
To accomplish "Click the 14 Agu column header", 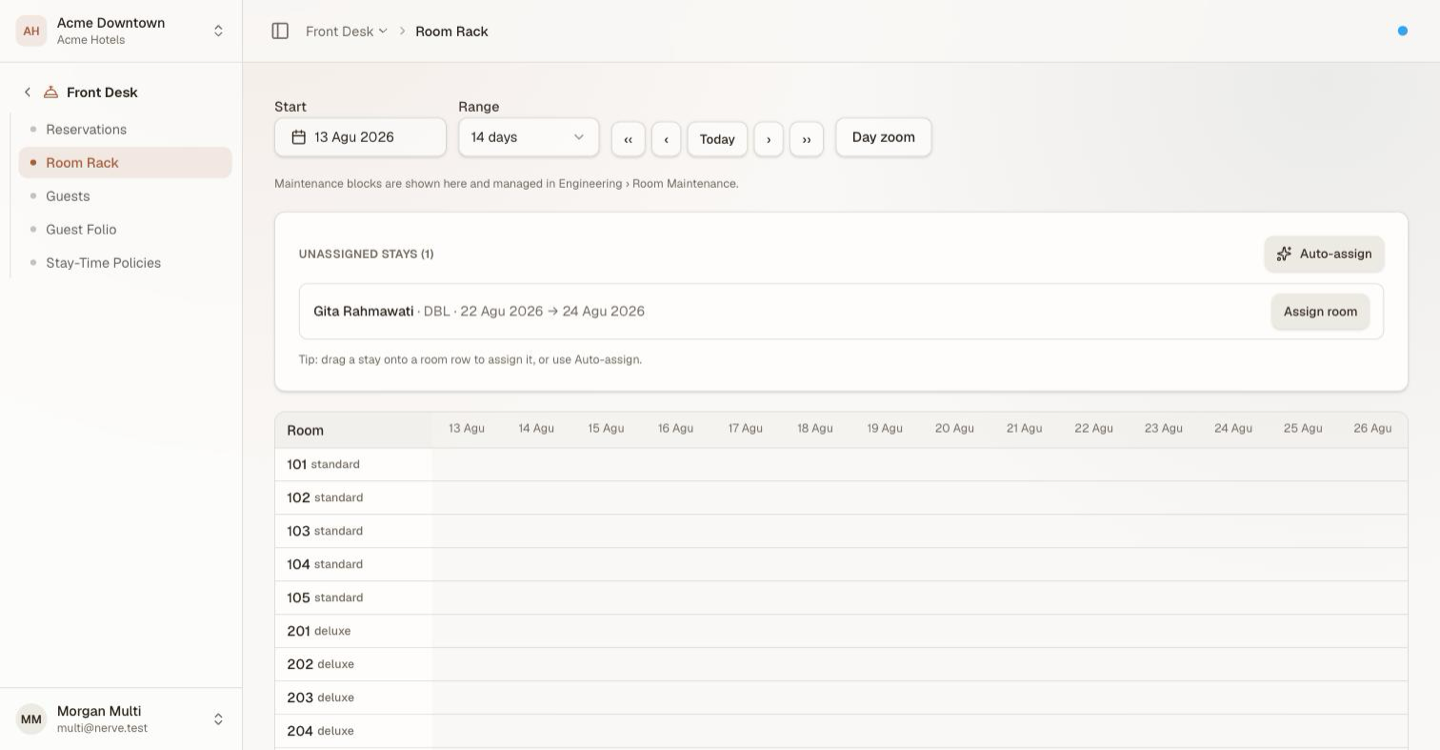I will pos(536,428).
